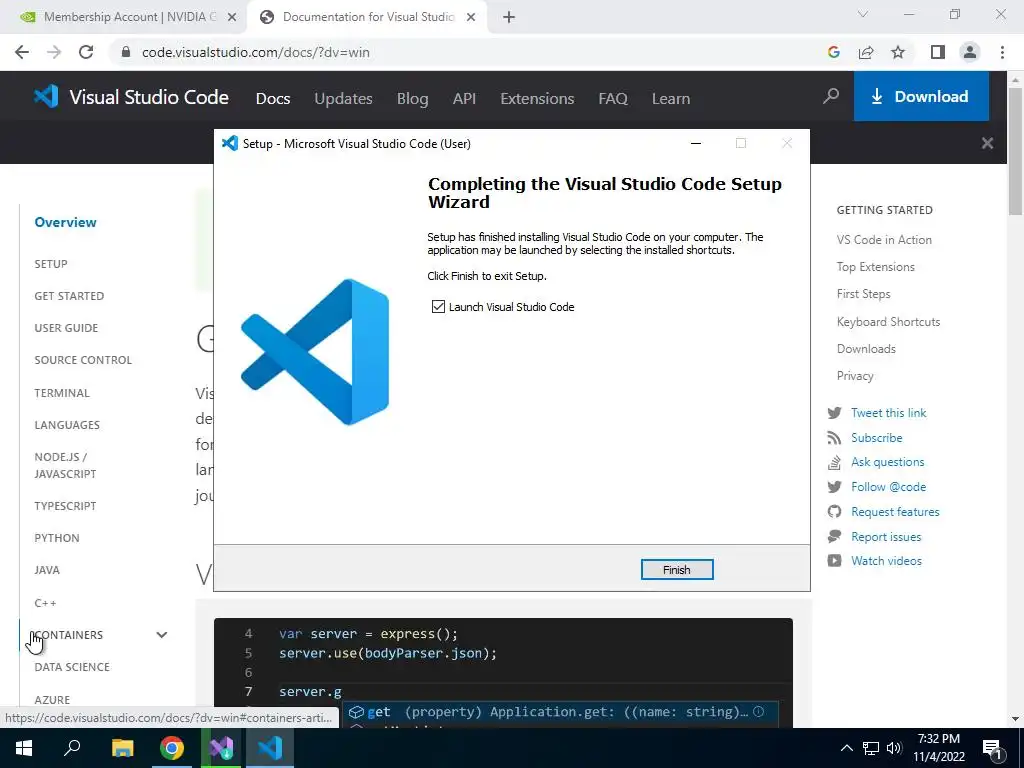Open C++ section in sidebar
This screenshot has height=768, width=1024.
click(x=45, y=603)
